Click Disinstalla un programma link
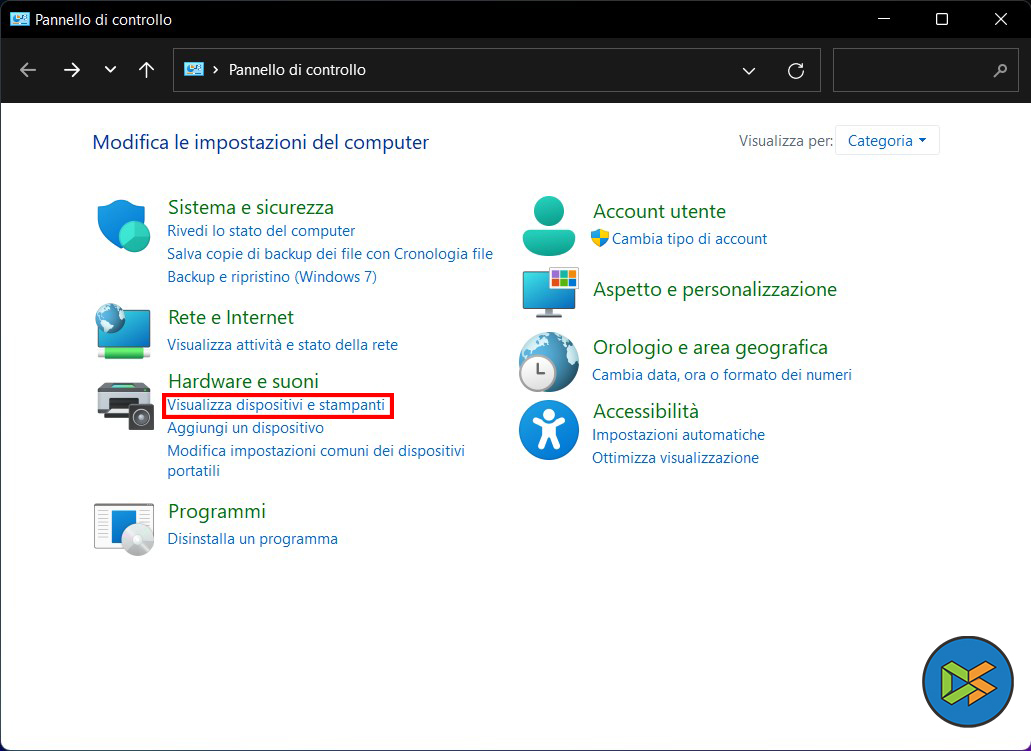The image size is (1031, 751). click(252, 539)
